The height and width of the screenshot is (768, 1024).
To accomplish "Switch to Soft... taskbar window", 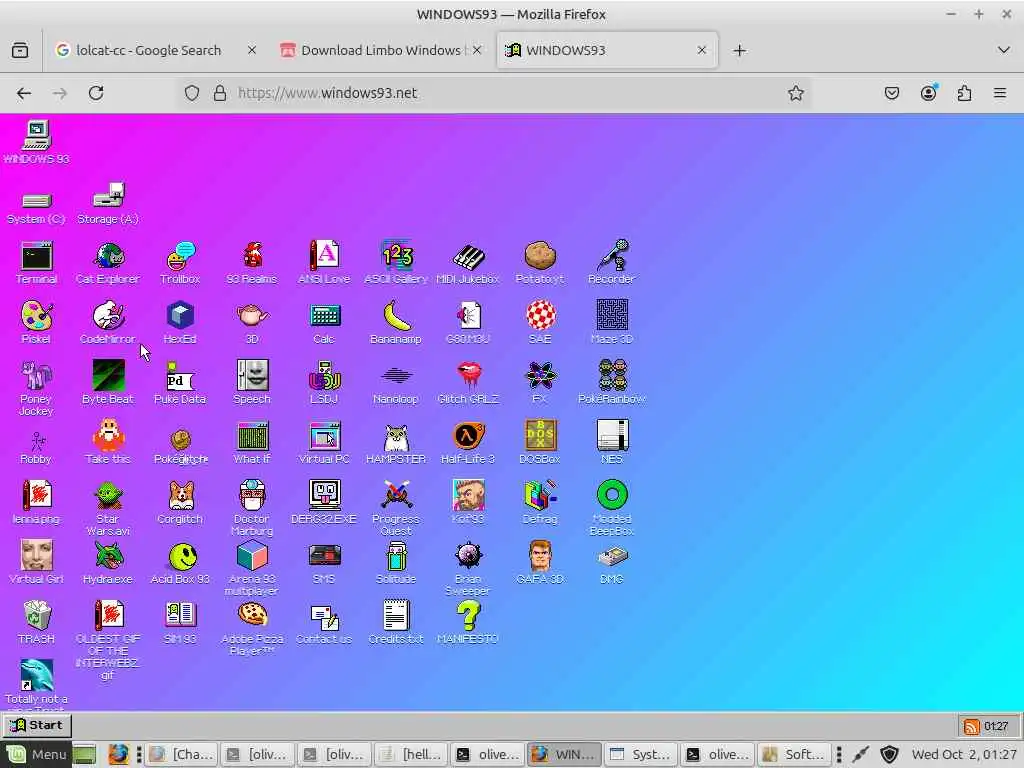I will (794, 754).
